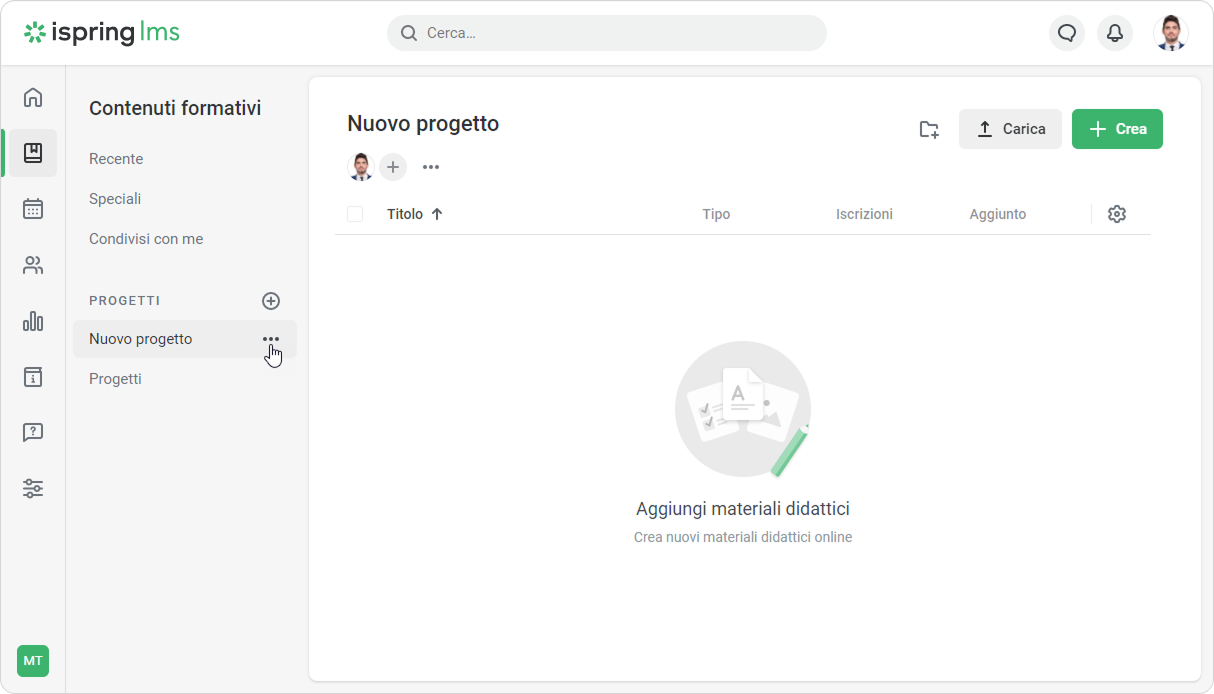The width and height of the screenshot is (1214, 694).
Task: Open three-dot menu for Nuovo progetto in sidebar
Action: point(271,339)
